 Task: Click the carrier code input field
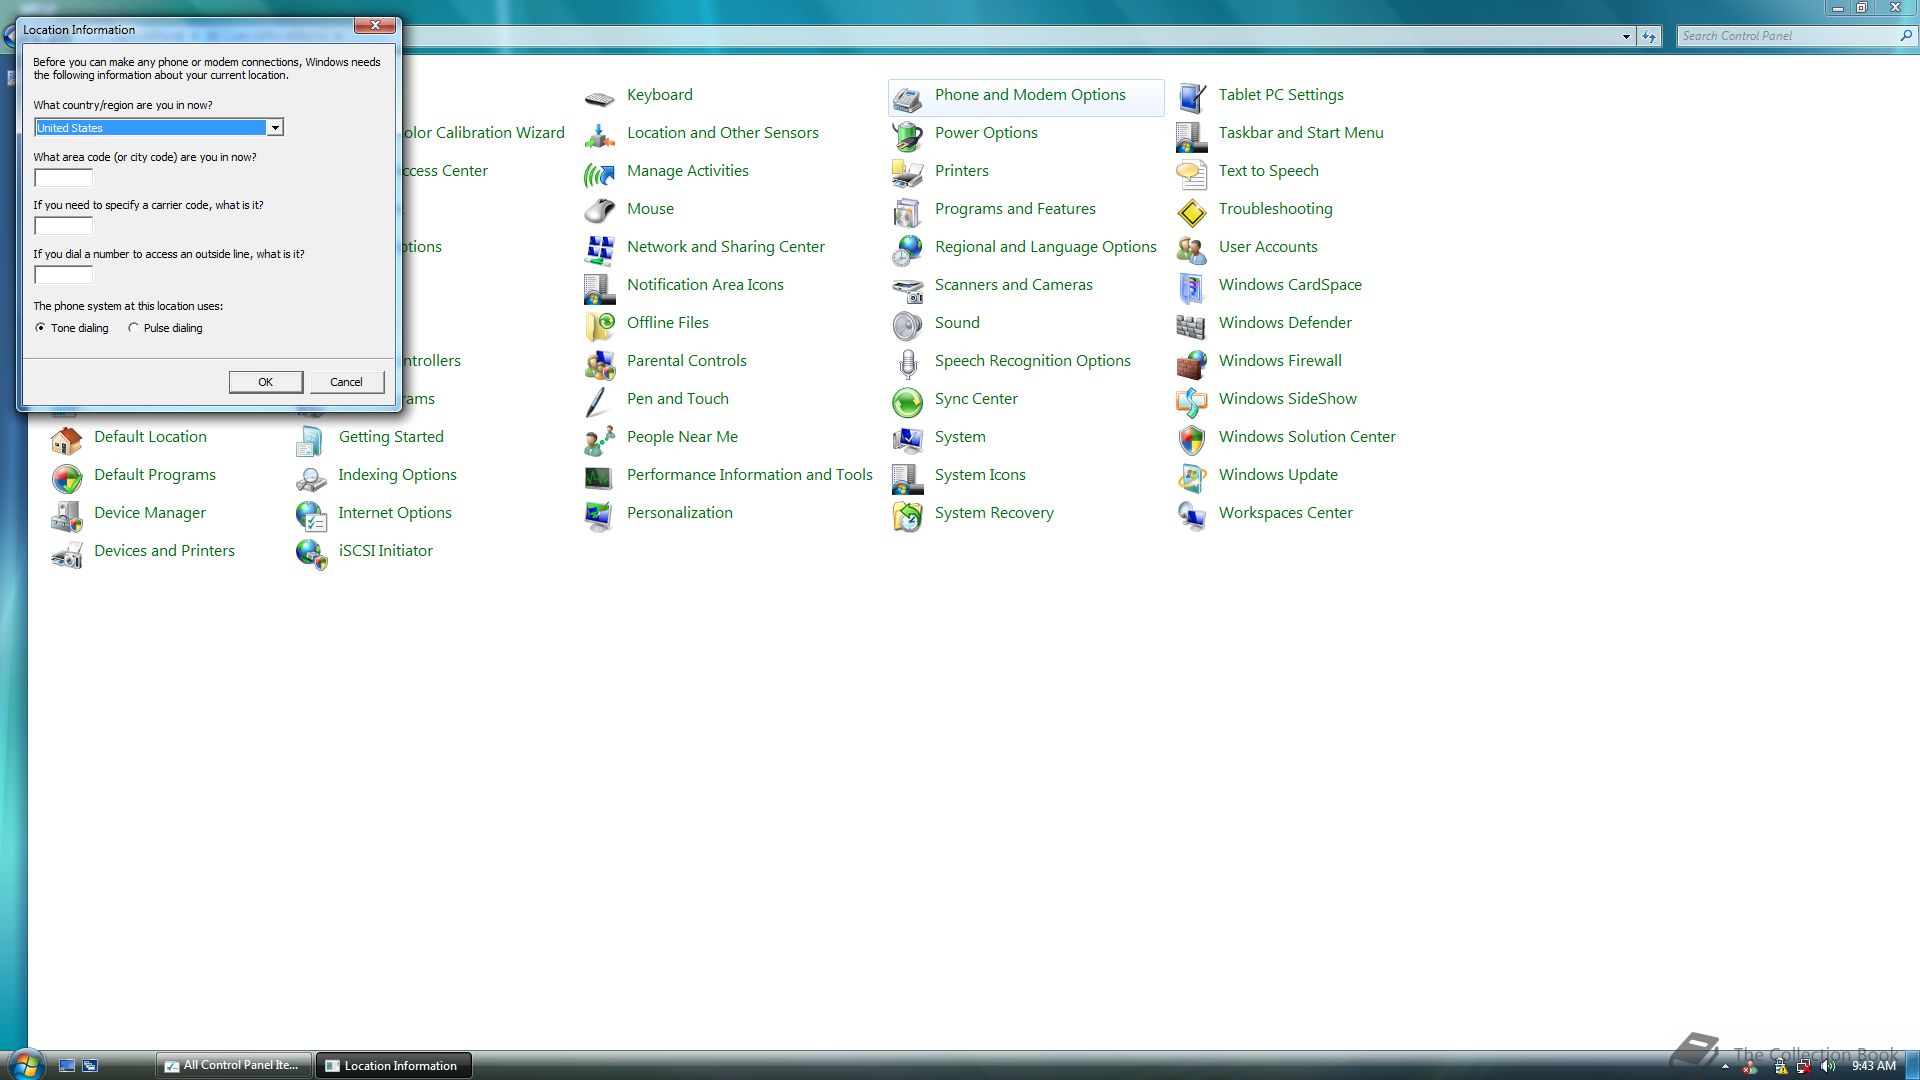click(63, 226)
